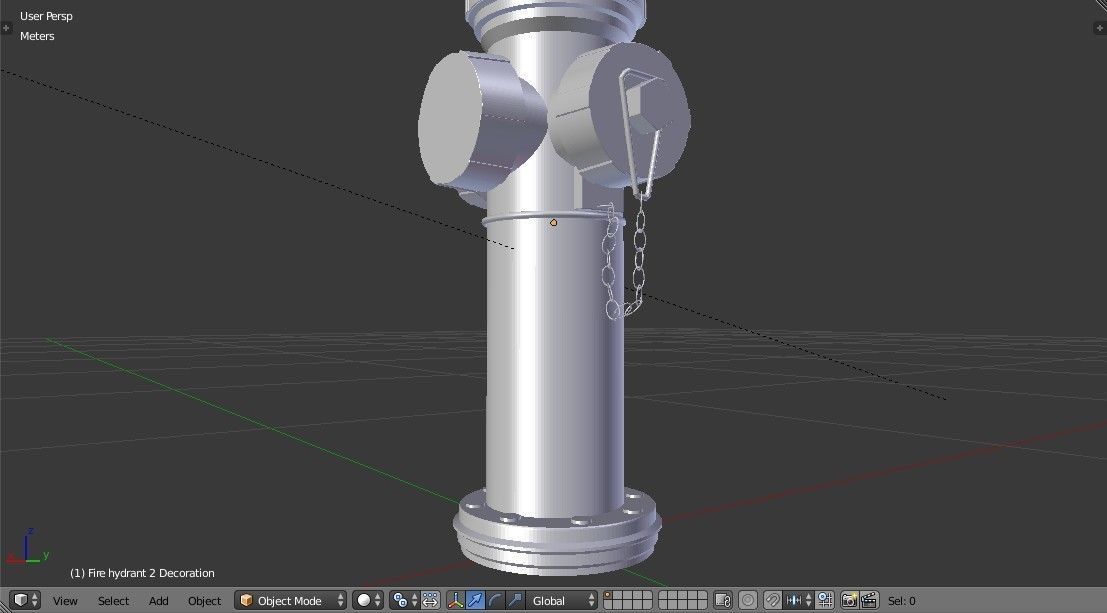Toggle the snap magnet icon
The image size is (1107, 613).
[773, 600]
